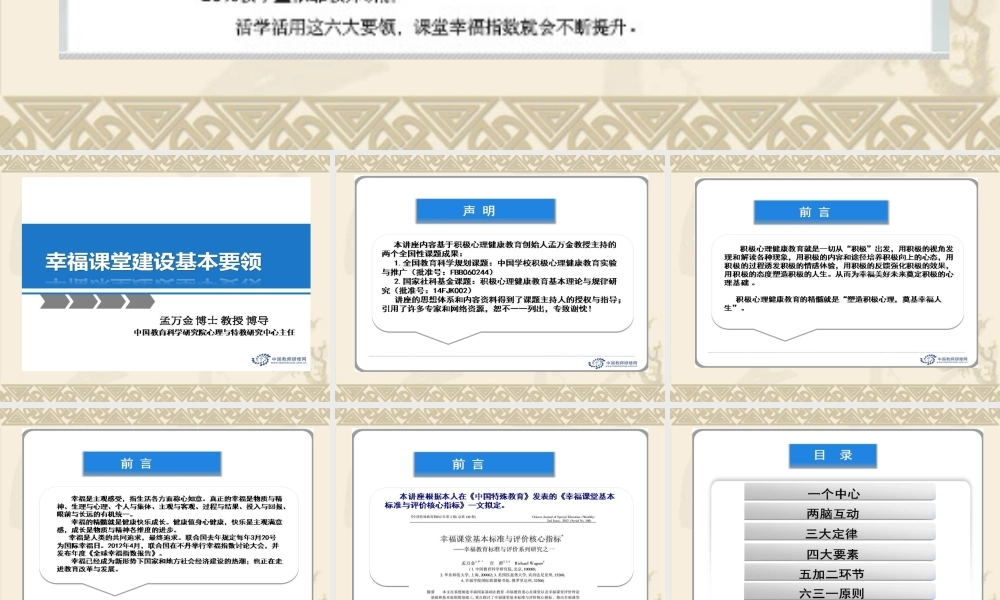Screen dimensions: 1000x600
Task: Click the 声明 blue header banner
Action: [x=485, y=210]
